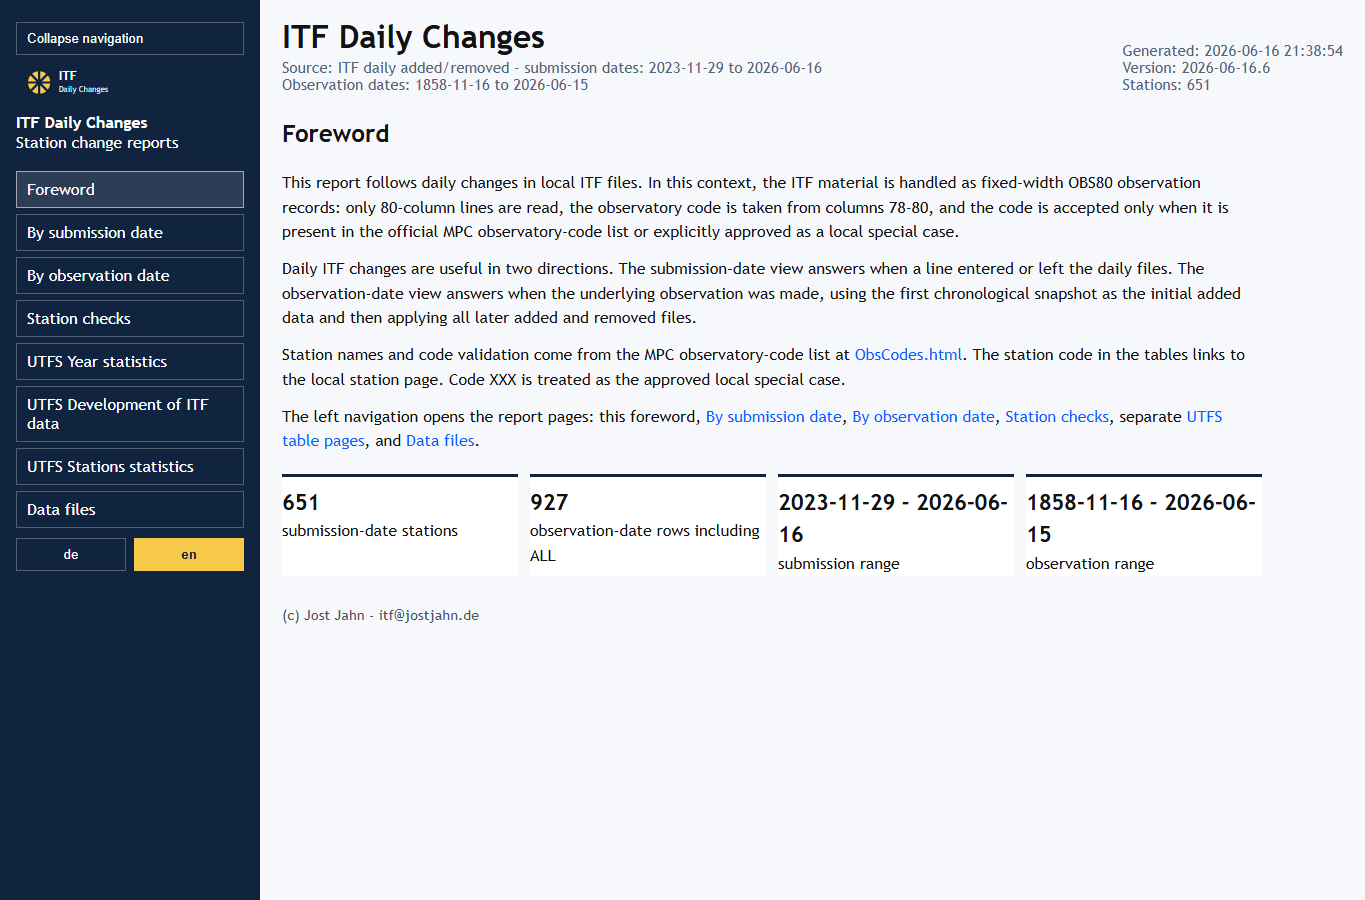This screenshot has height=900, width=1365.
Task: Open By observation date in sidebar
Action: coord(130,275)
